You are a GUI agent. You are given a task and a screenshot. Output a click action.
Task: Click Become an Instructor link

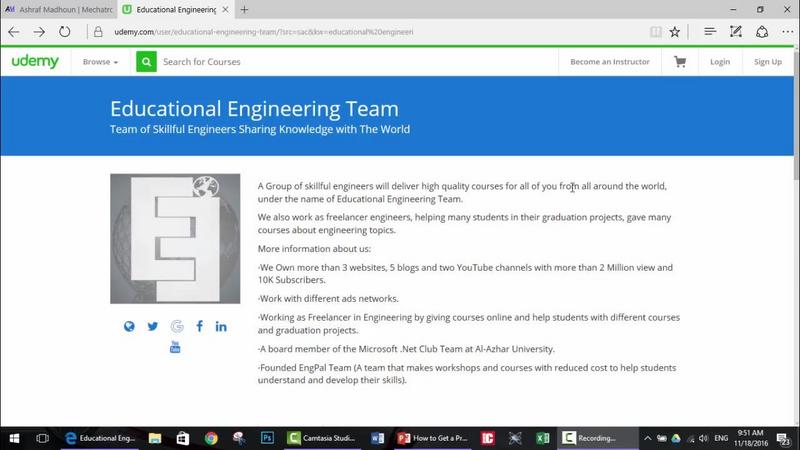click(x=610, y=62)
